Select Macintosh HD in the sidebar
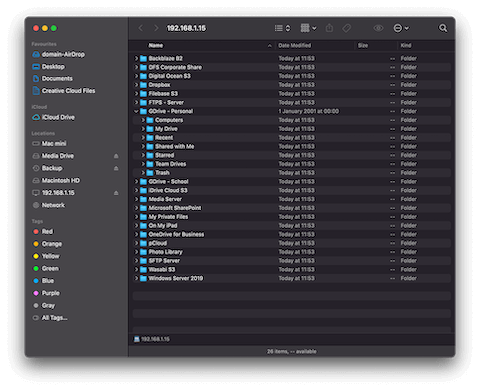The height and width of the screenshot is (390, 480). pyautogui.click(x=56, y=181)
